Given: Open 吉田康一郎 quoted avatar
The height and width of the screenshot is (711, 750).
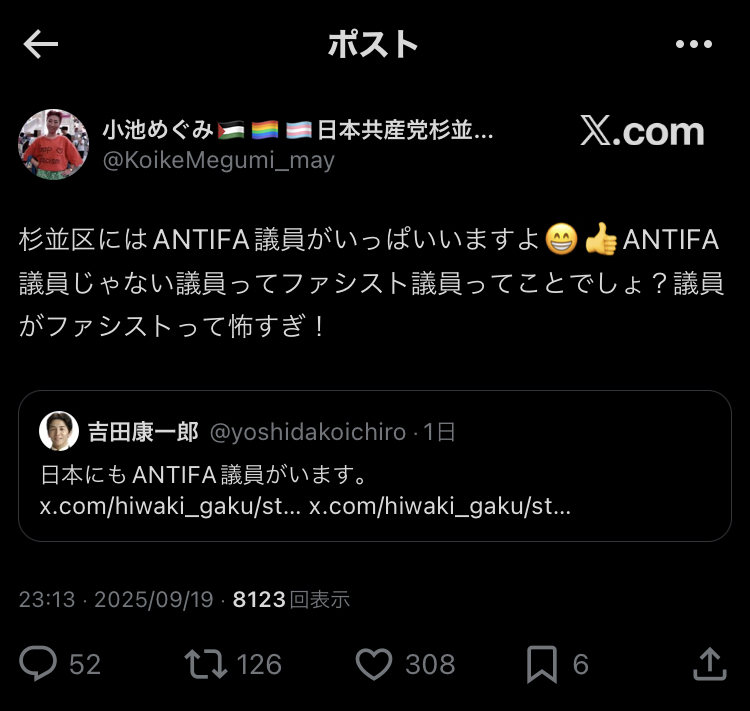Looking at the screenshot, I should pyautogui.click(x=59, y=431).
